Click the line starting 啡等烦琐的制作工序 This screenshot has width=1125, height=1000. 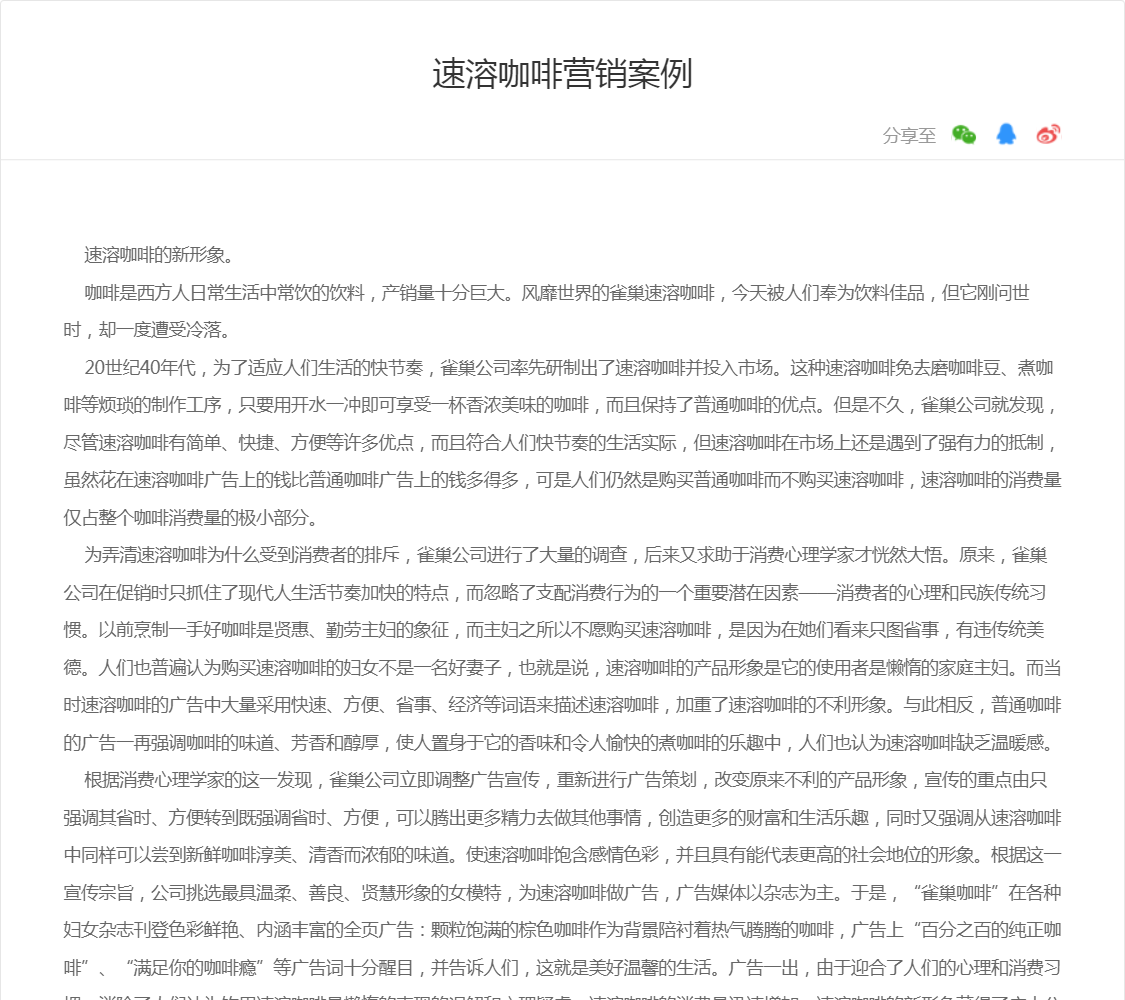coord(562,405)
